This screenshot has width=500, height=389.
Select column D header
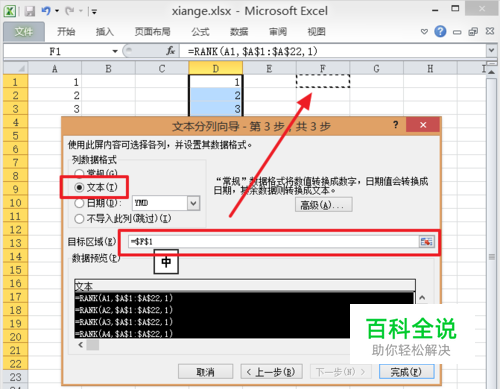[216, 68]
